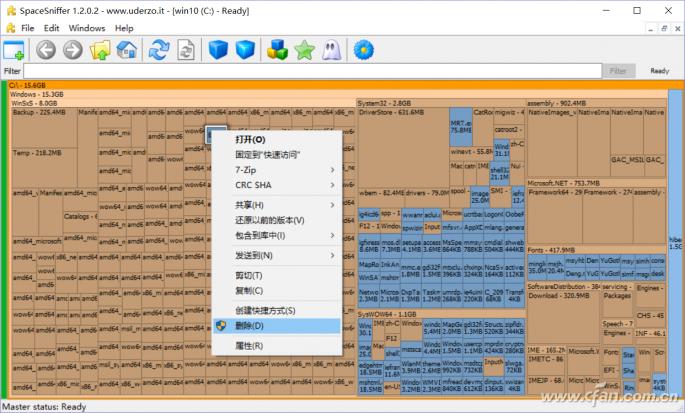The height and width of the screenshot is (413, 685).
Task: Select the Framework64 block
Action: pyautogui.click(x=555, y=216)
